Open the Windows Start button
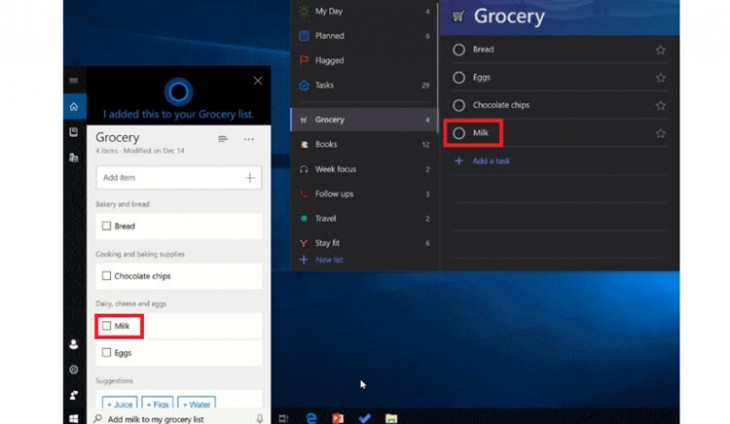 coord(74,418)
